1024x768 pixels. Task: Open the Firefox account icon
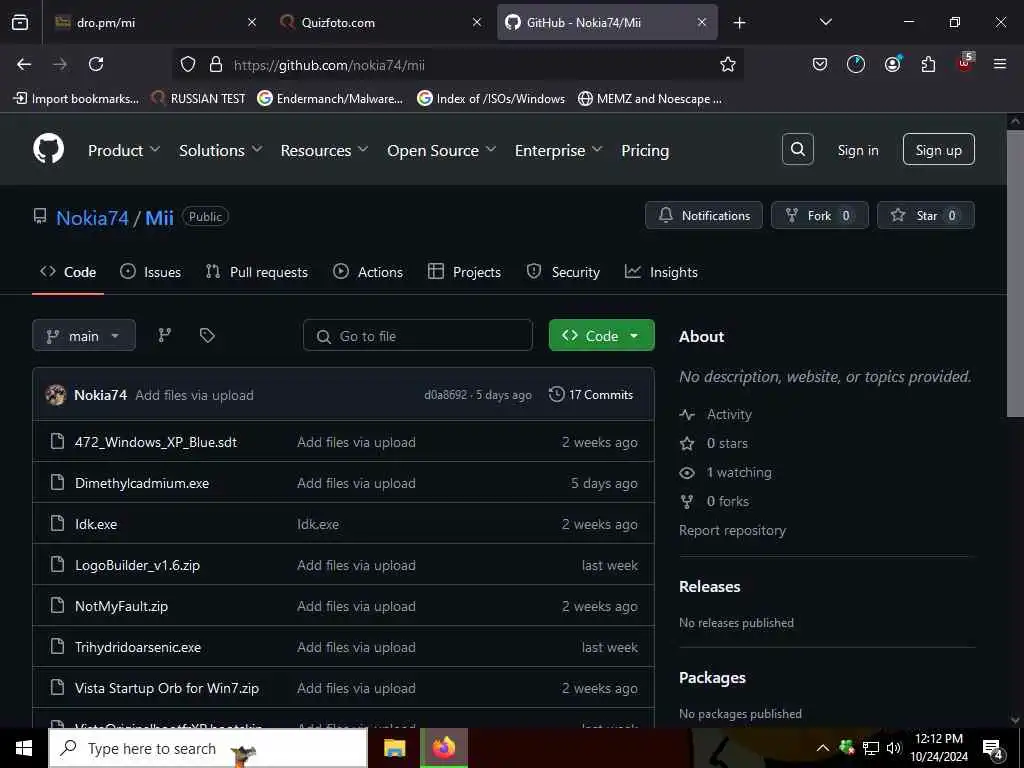click(x=892, y=64)
